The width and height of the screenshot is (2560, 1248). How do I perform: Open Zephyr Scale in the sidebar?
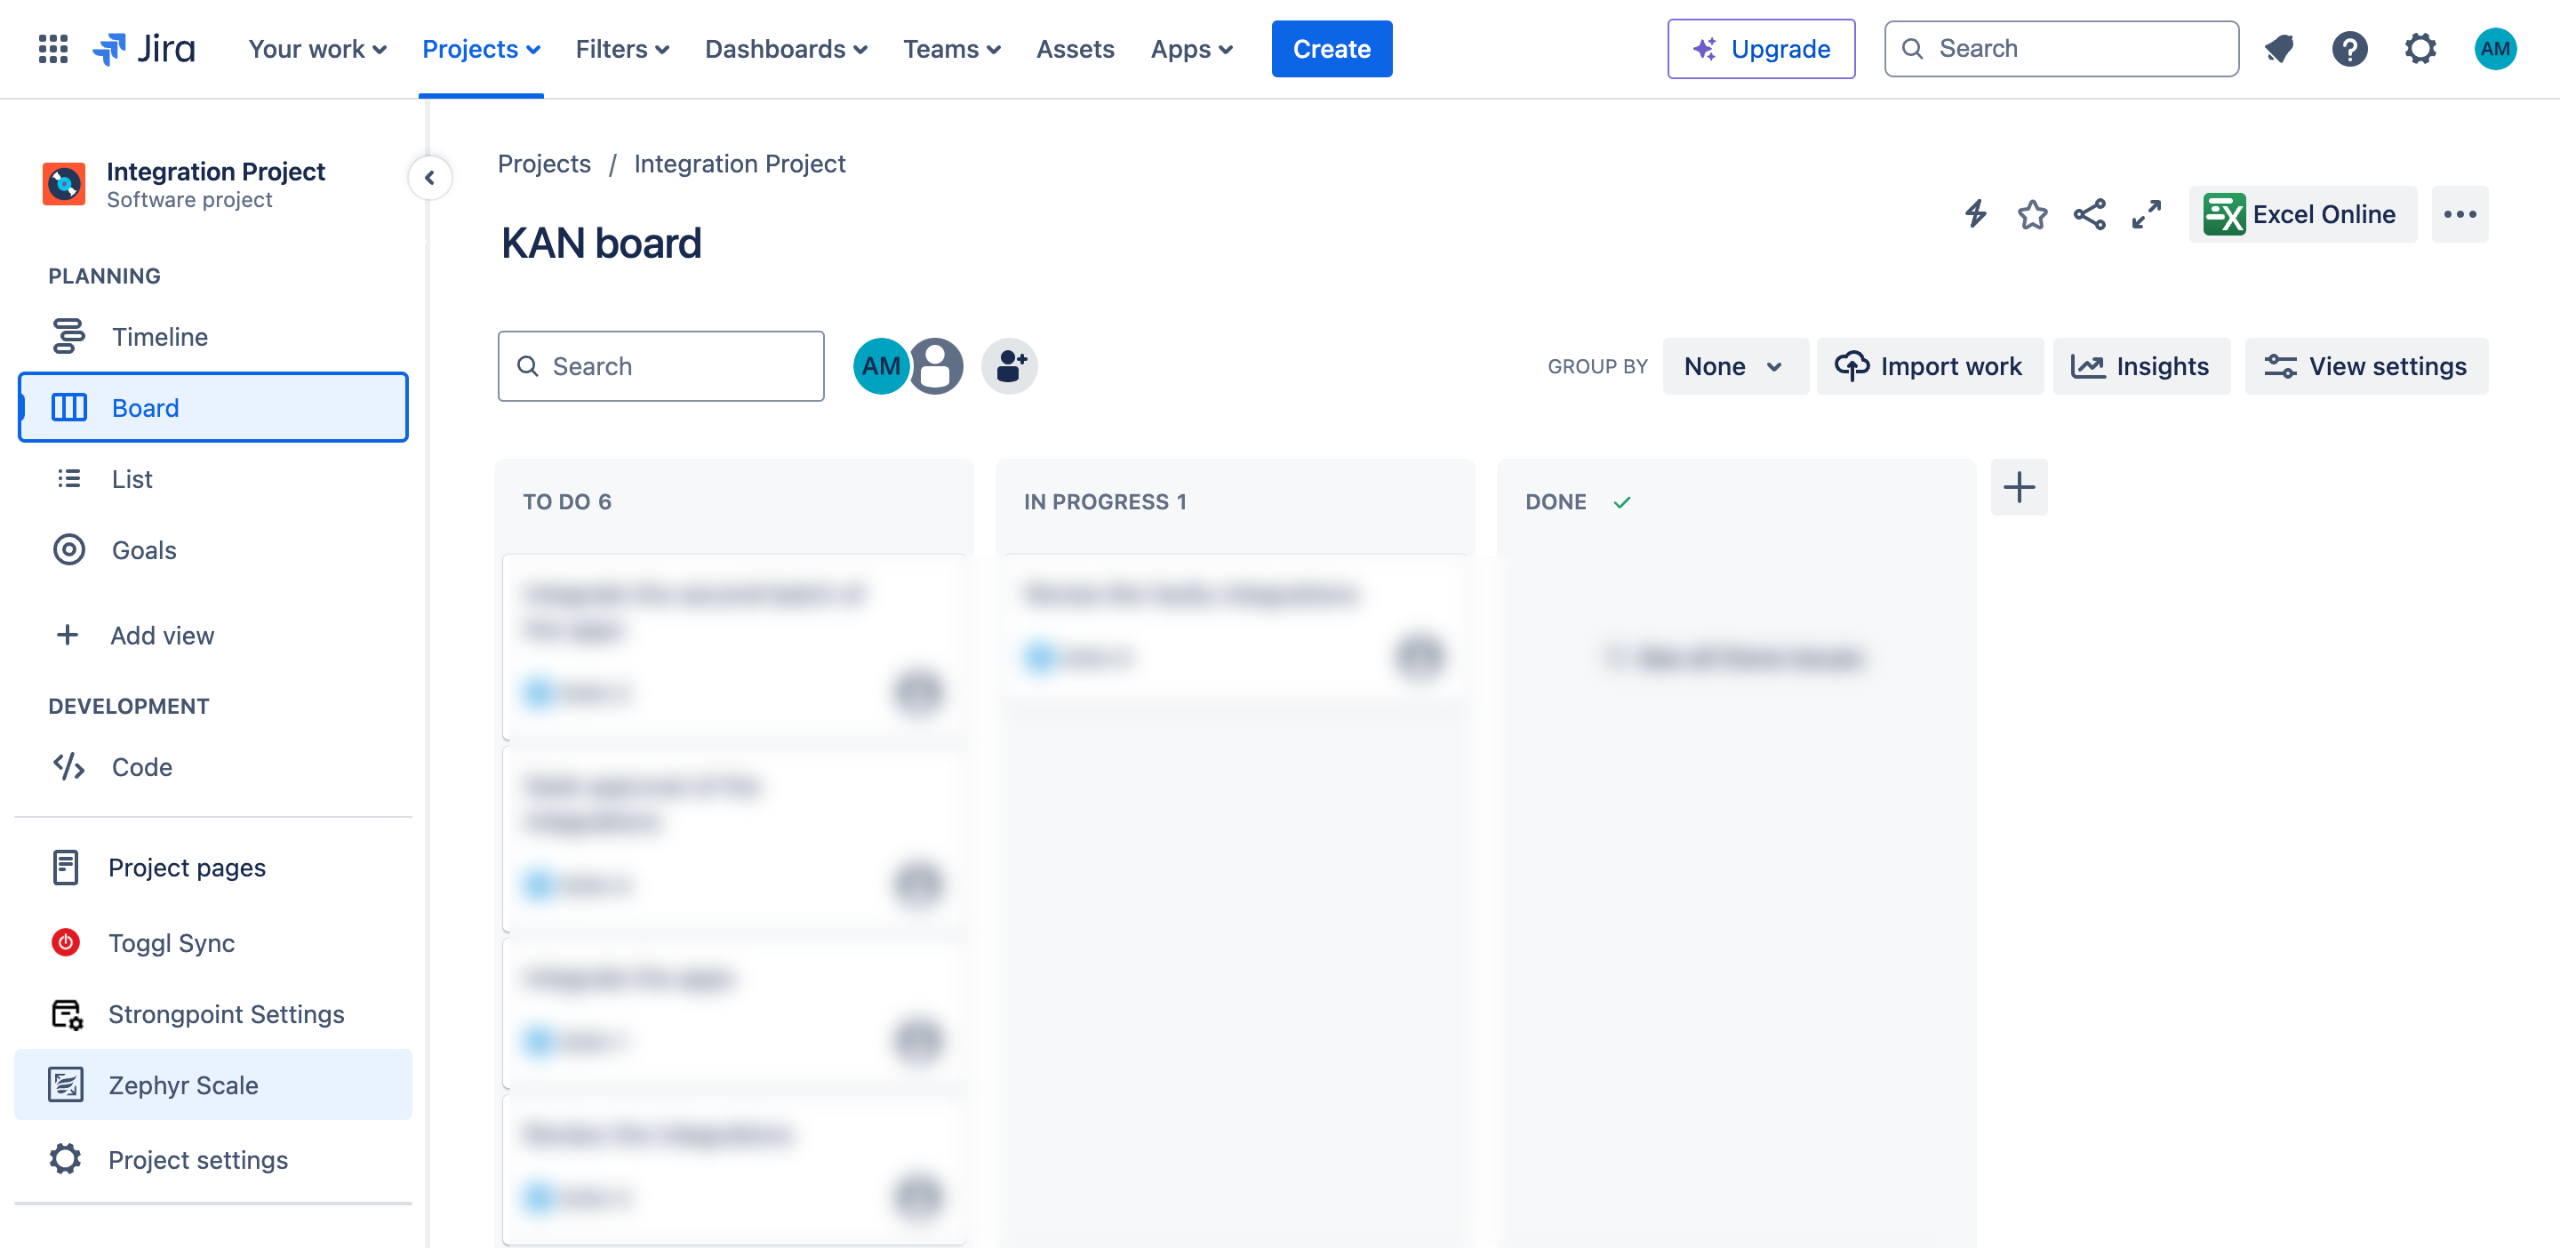pos(183,1085)
